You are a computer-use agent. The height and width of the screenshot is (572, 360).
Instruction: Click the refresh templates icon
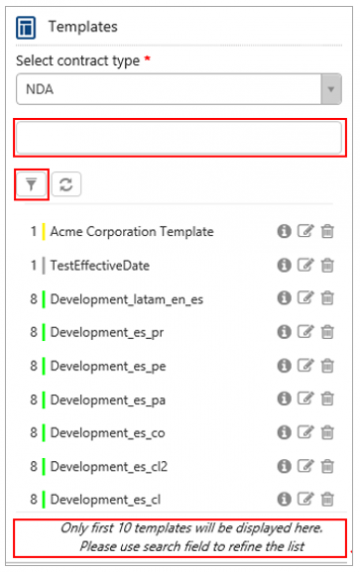click(66, 184)
